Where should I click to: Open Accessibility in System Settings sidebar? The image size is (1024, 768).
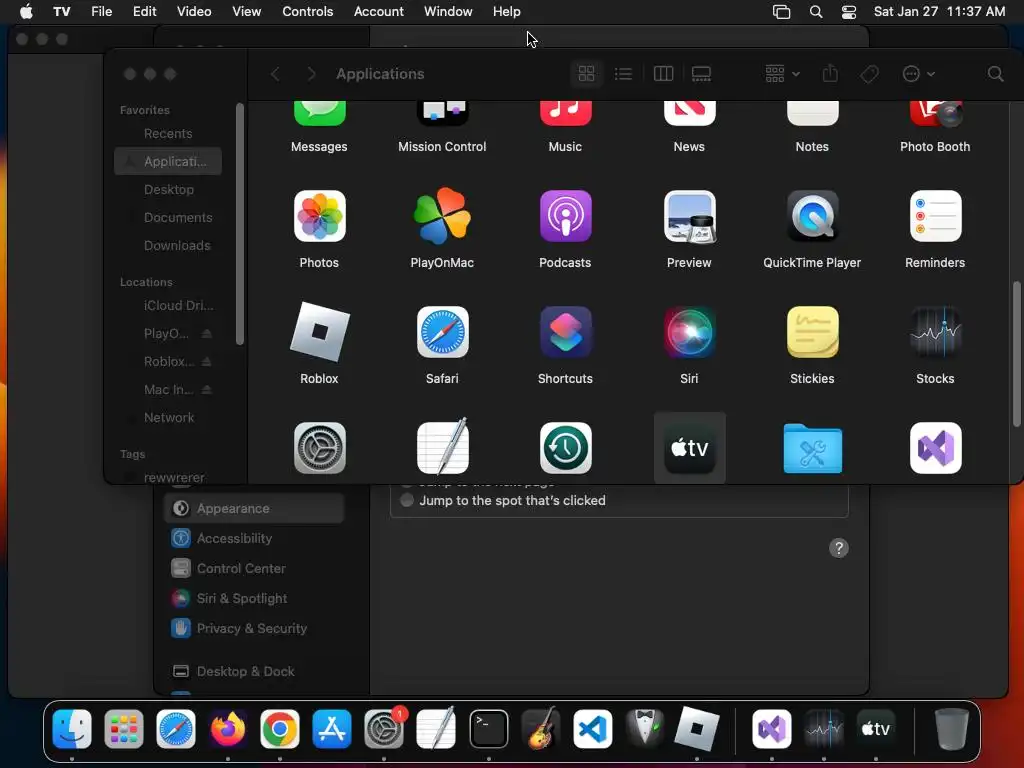click(x=254, y=538)
